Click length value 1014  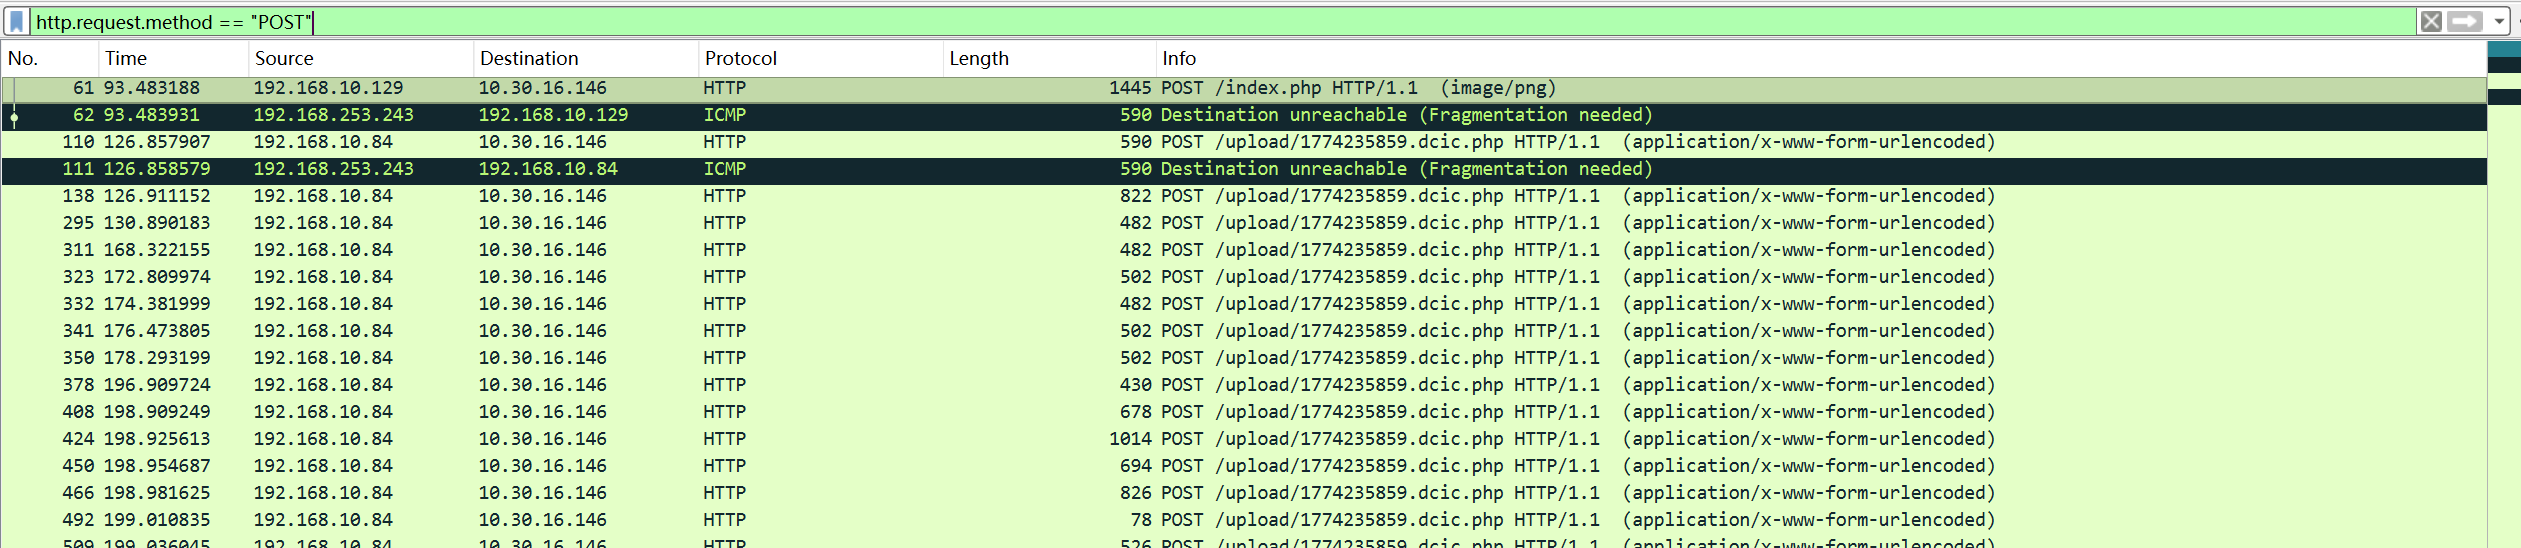(x=1130, y=439)
